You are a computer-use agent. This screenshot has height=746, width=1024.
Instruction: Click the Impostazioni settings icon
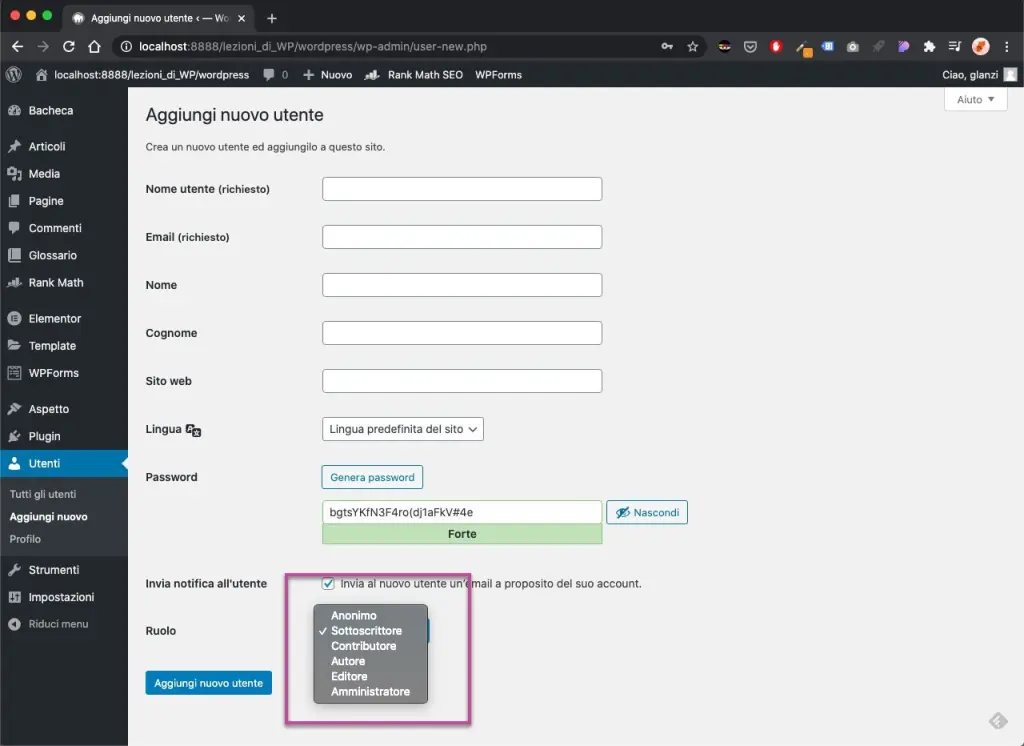click(14, 597)
